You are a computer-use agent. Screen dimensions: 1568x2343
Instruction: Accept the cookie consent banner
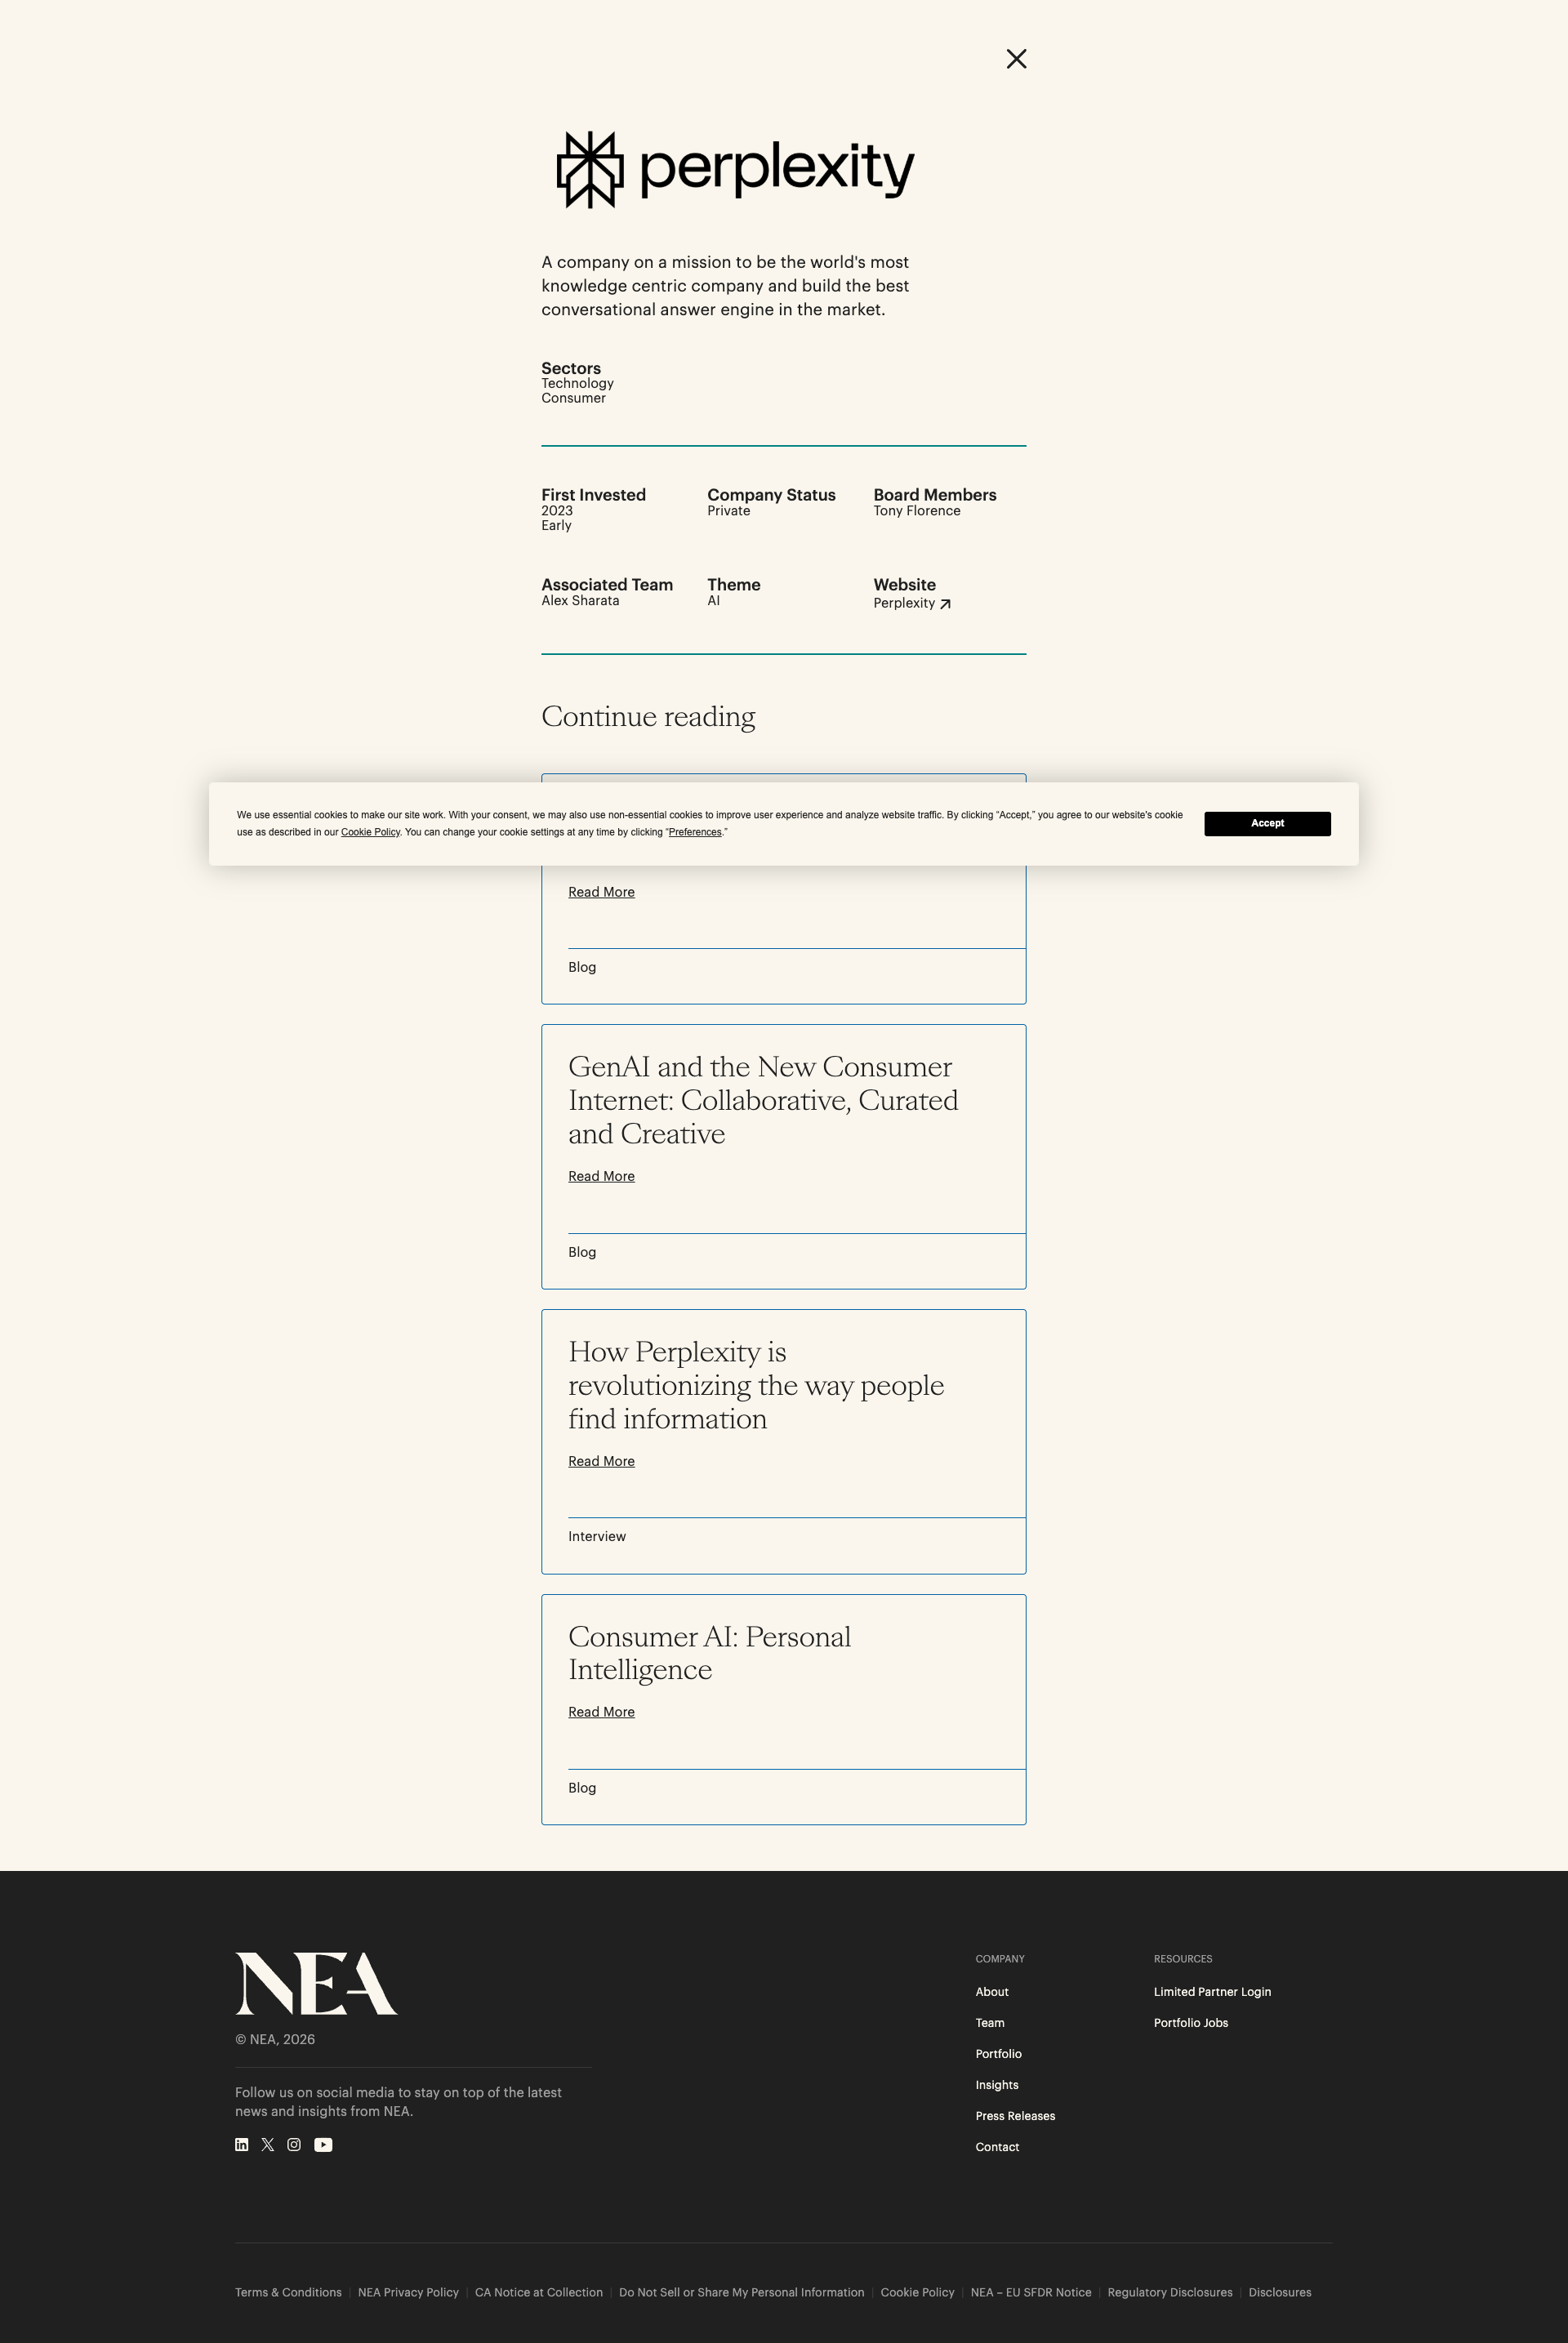[x=1266, y=823]
